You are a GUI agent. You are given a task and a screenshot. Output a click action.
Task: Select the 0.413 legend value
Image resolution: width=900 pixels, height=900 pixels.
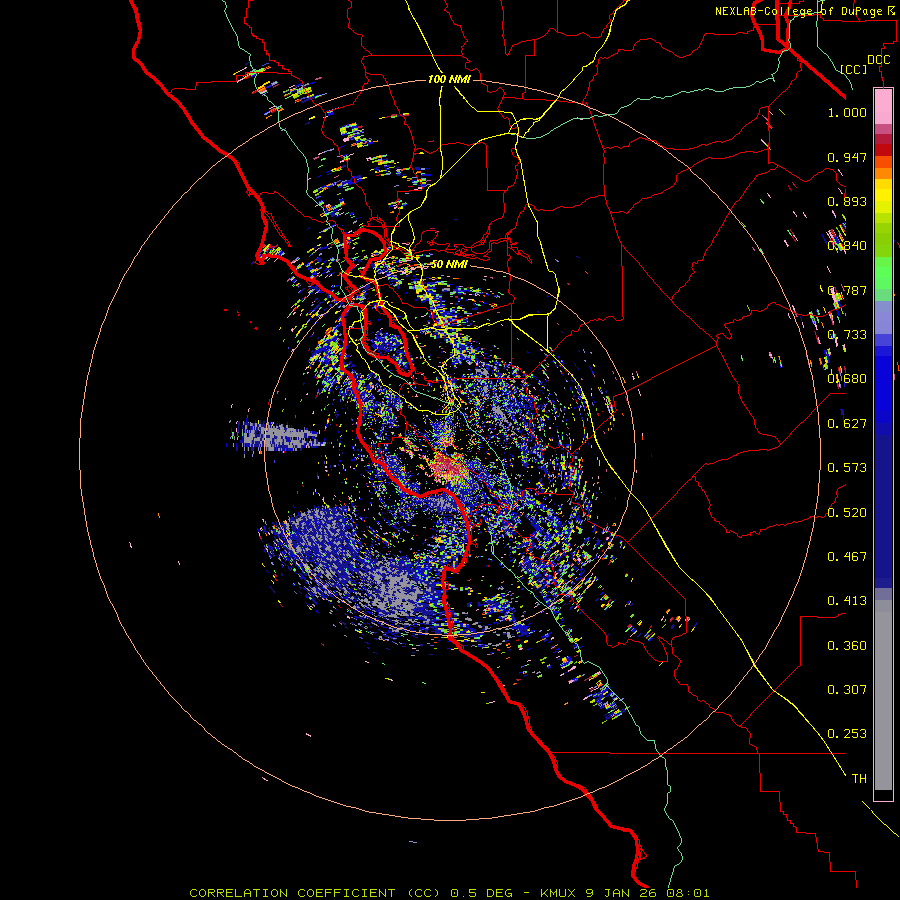[x=847, y=601]
